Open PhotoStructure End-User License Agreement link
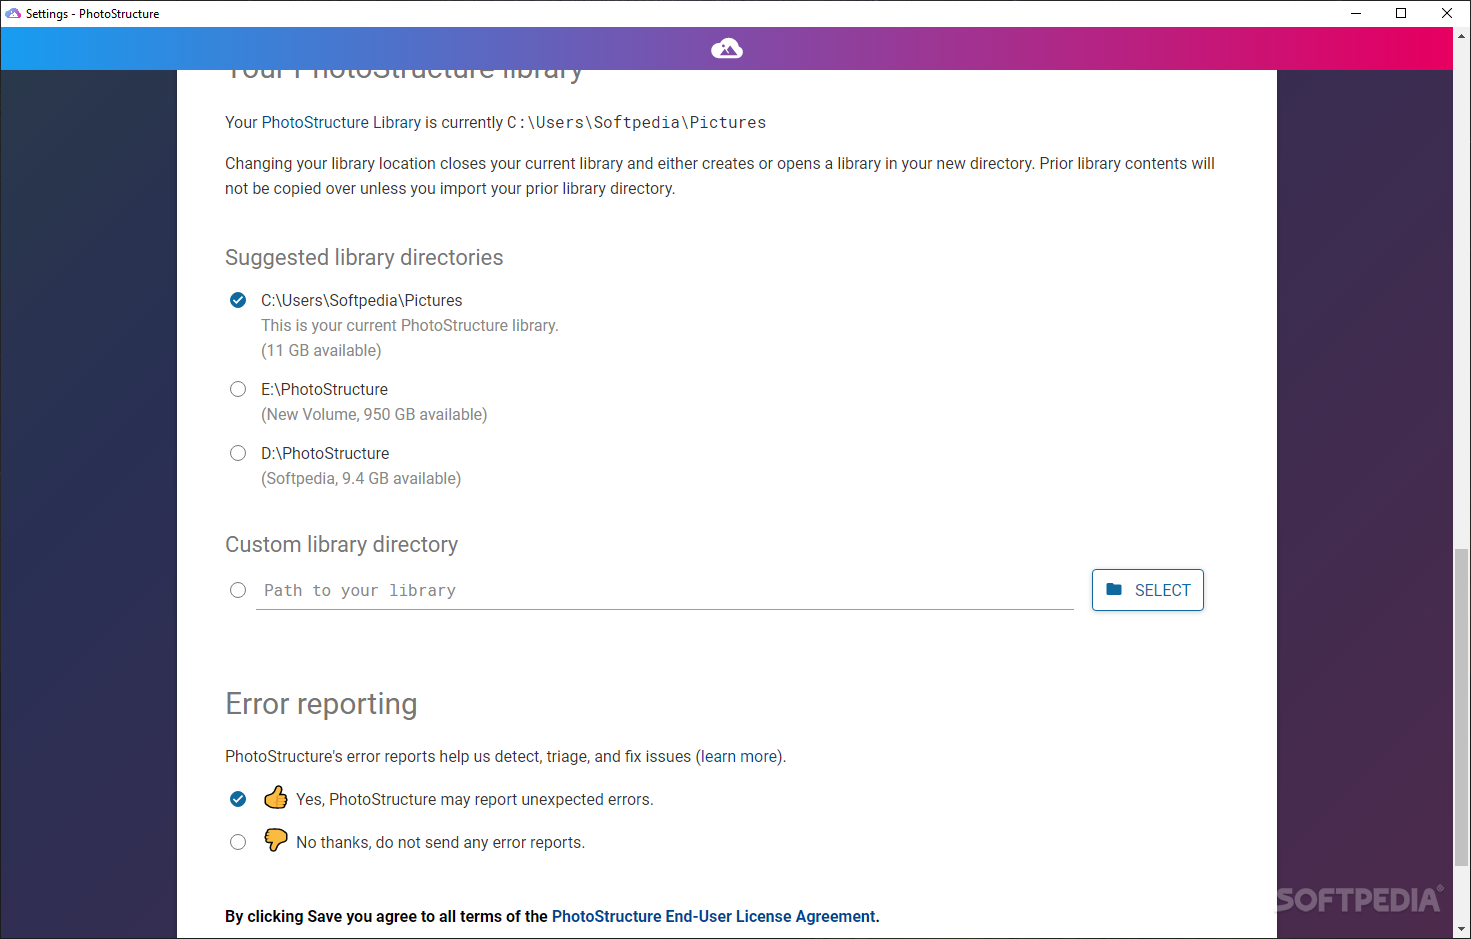 pyautogui.click(x=714, y=916)
